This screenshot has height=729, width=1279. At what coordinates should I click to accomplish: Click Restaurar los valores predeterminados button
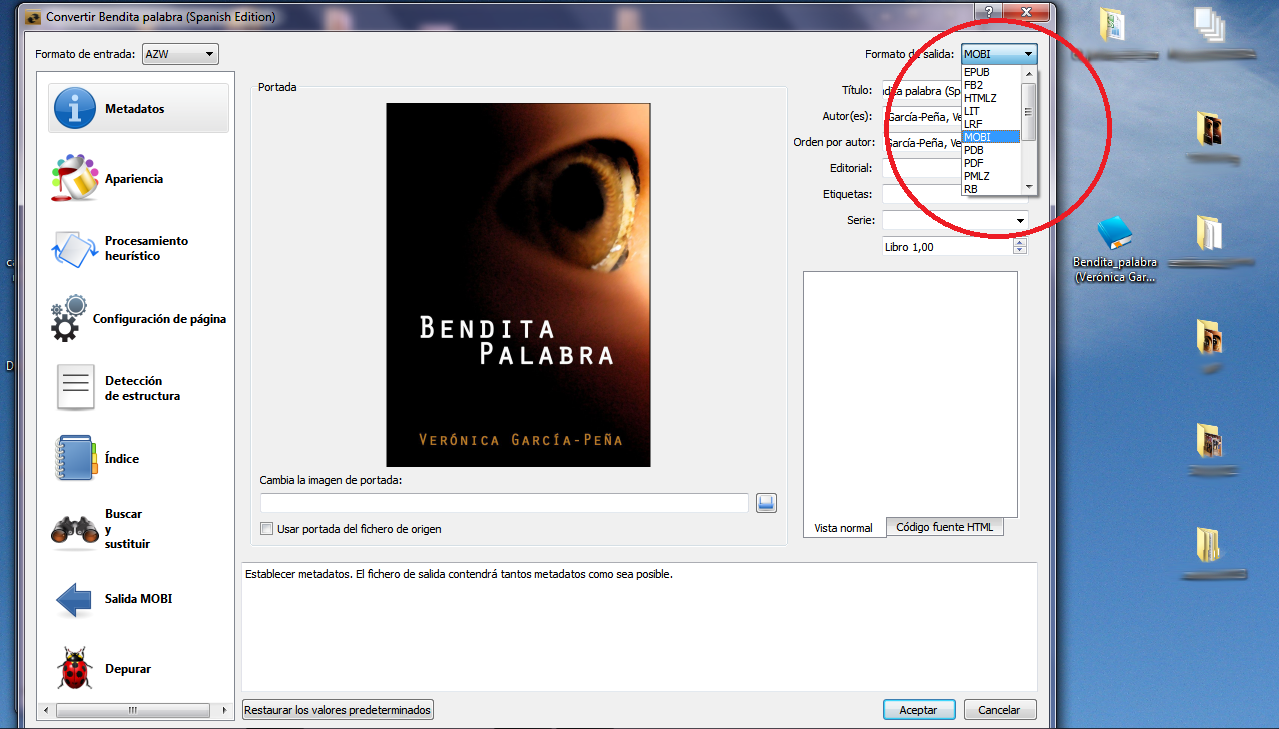[338, 710]
